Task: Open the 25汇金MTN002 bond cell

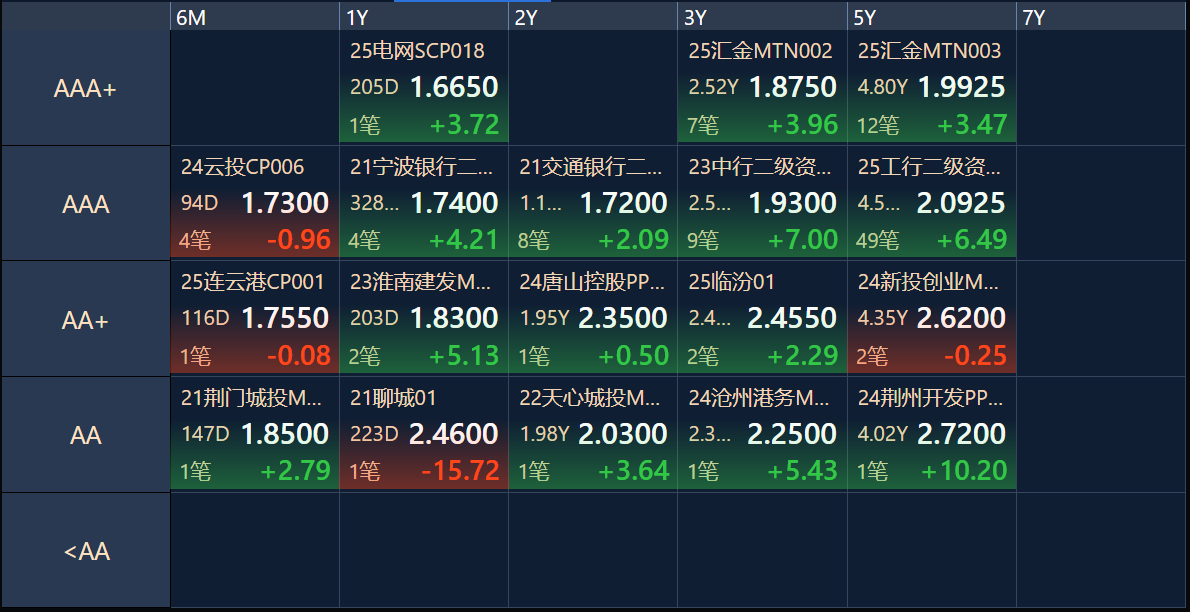Action: [762, 88]
